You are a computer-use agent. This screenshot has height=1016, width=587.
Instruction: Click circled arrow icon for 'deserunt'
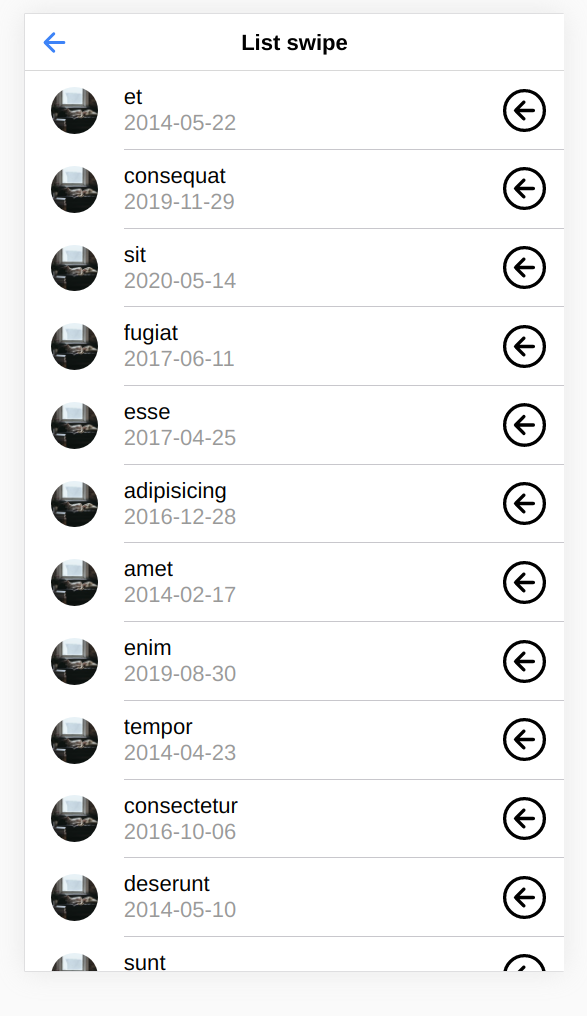[x=524, y=897]
